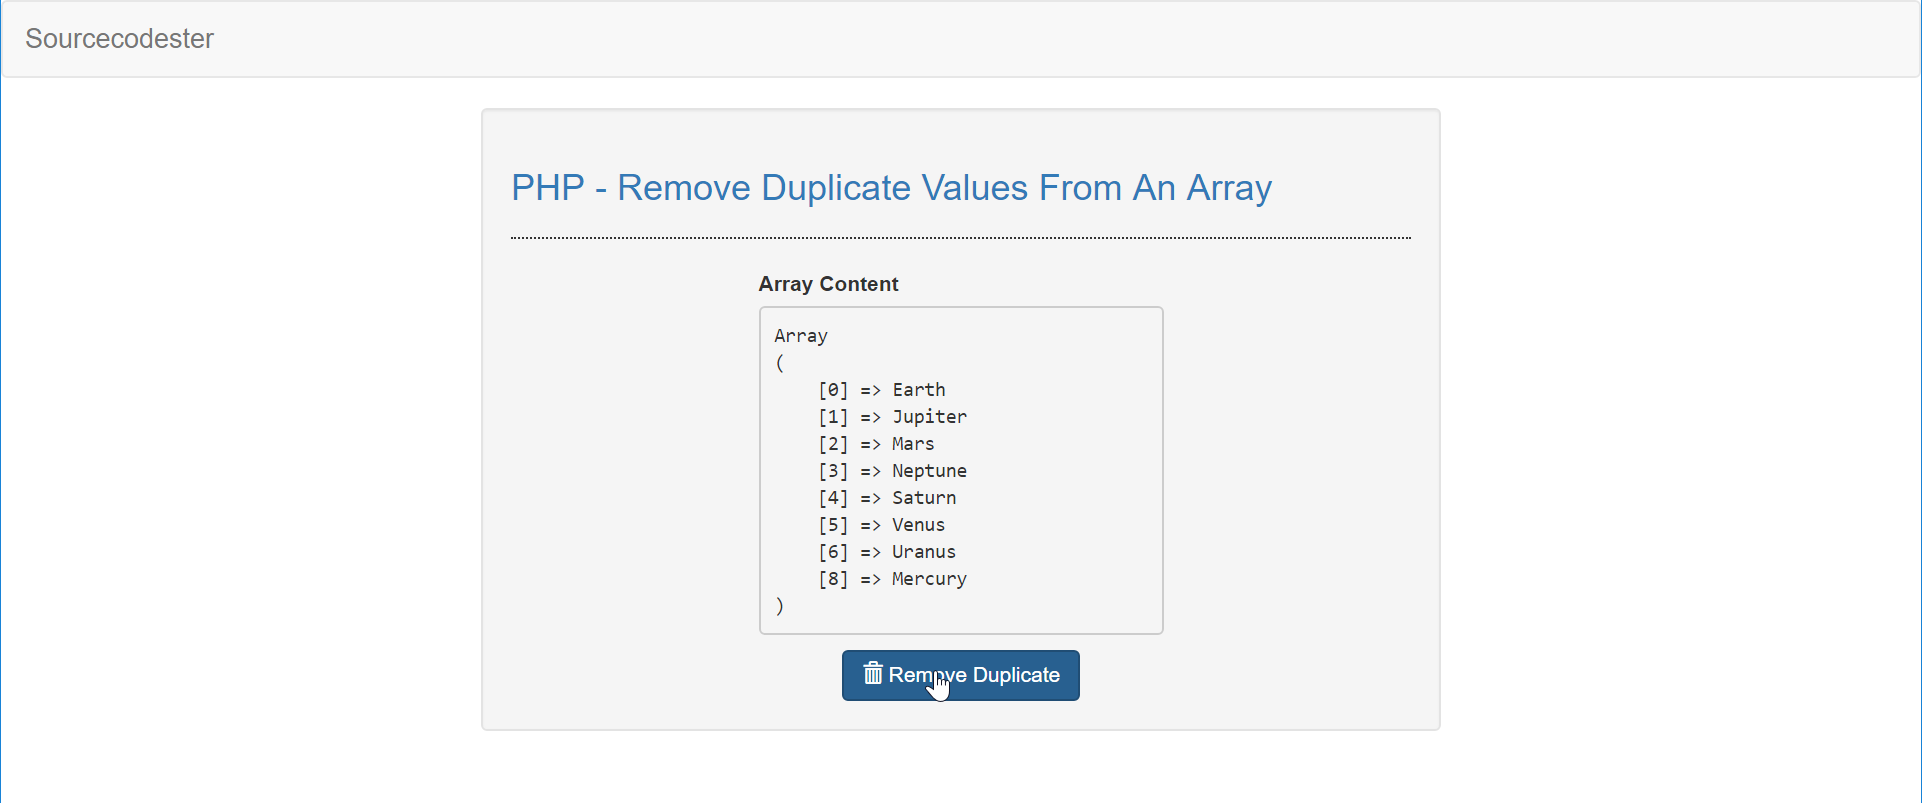Click the opening parenthesis in the array output
Viewport: 1922px width, 803px height.
click(x=780, y=363)
